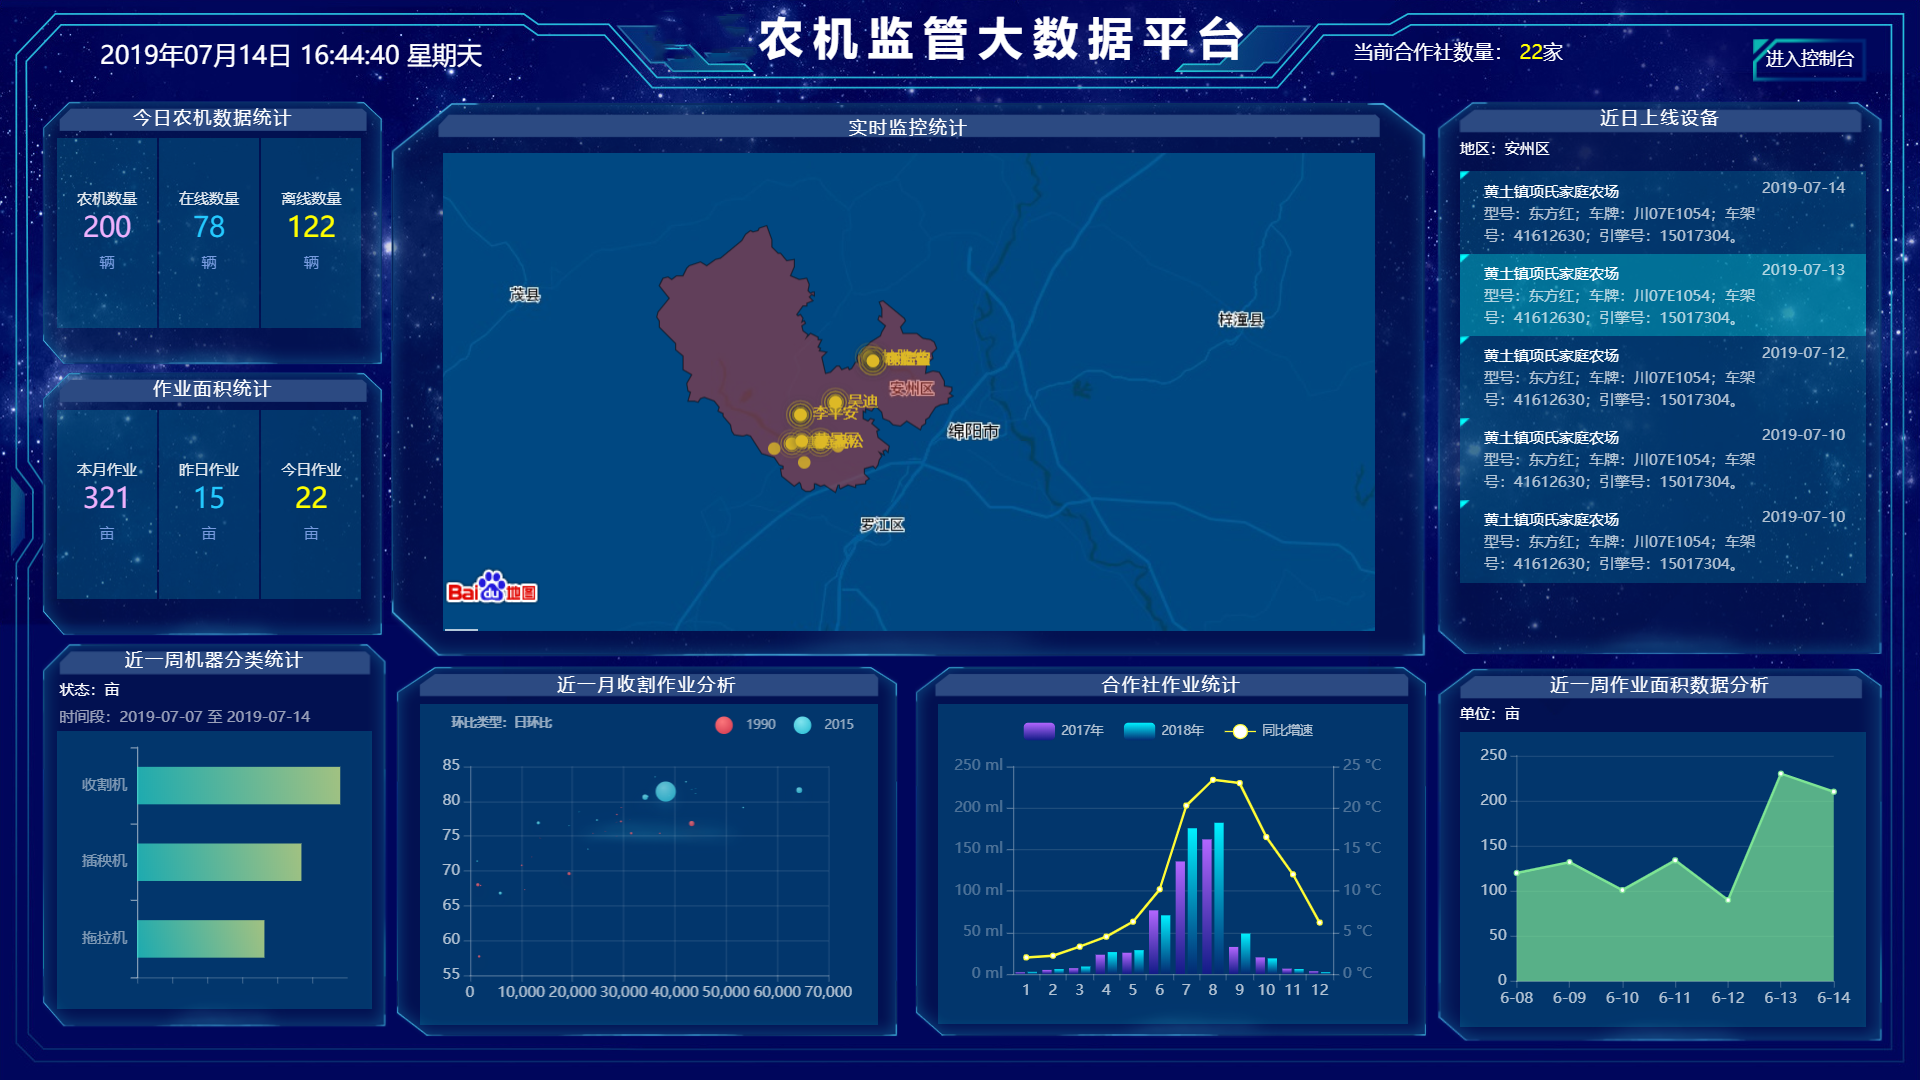Image resolution: width=1920 pixels, height=1080 pixels.
Task: Select the 2019-07-14 device entry
Action: click(x=1662, y=212)
